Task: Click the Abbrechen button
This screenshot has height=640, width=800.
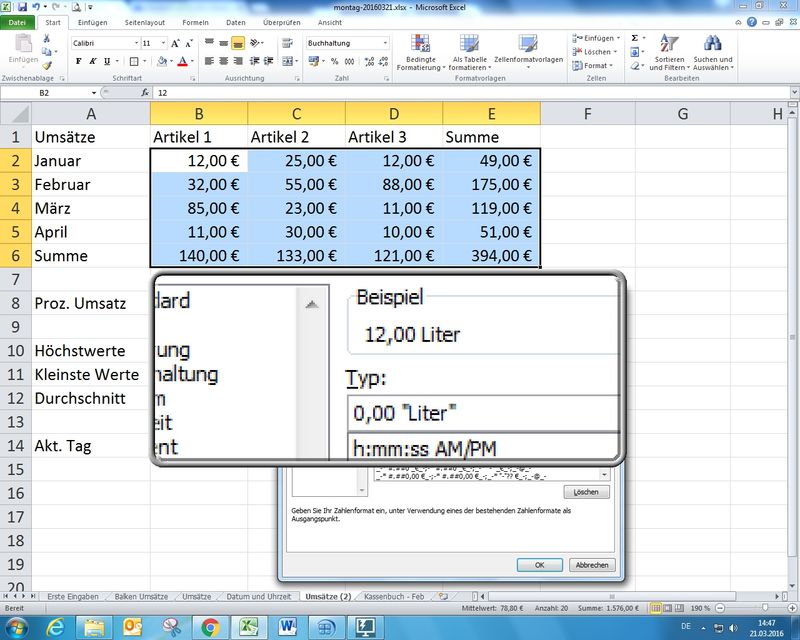Action: tap(590, 565)
